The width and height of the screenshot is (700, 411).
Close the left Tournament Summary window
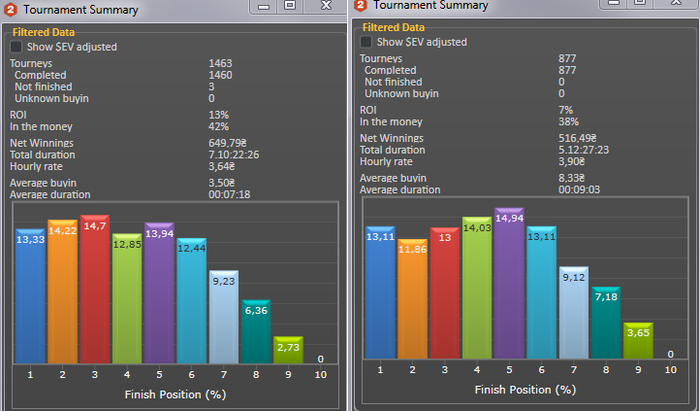[326, 6]
